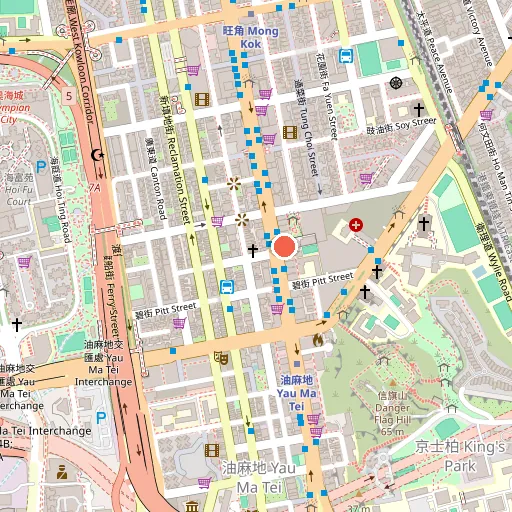Select the parking P icon near Hoi Fu Court
512x512 pixels.
pos(41,167)
